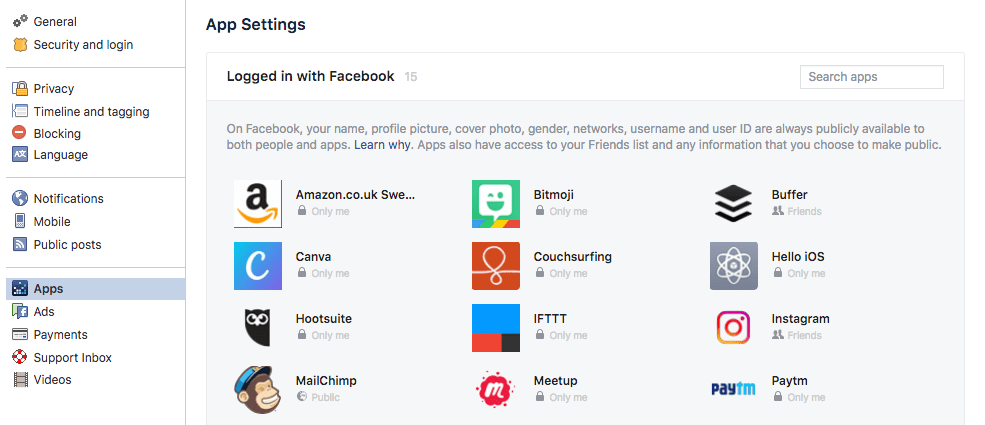
Task: Click the Buffer stacked layers icon
Action: pyautogui.click(x=733, y=203)
